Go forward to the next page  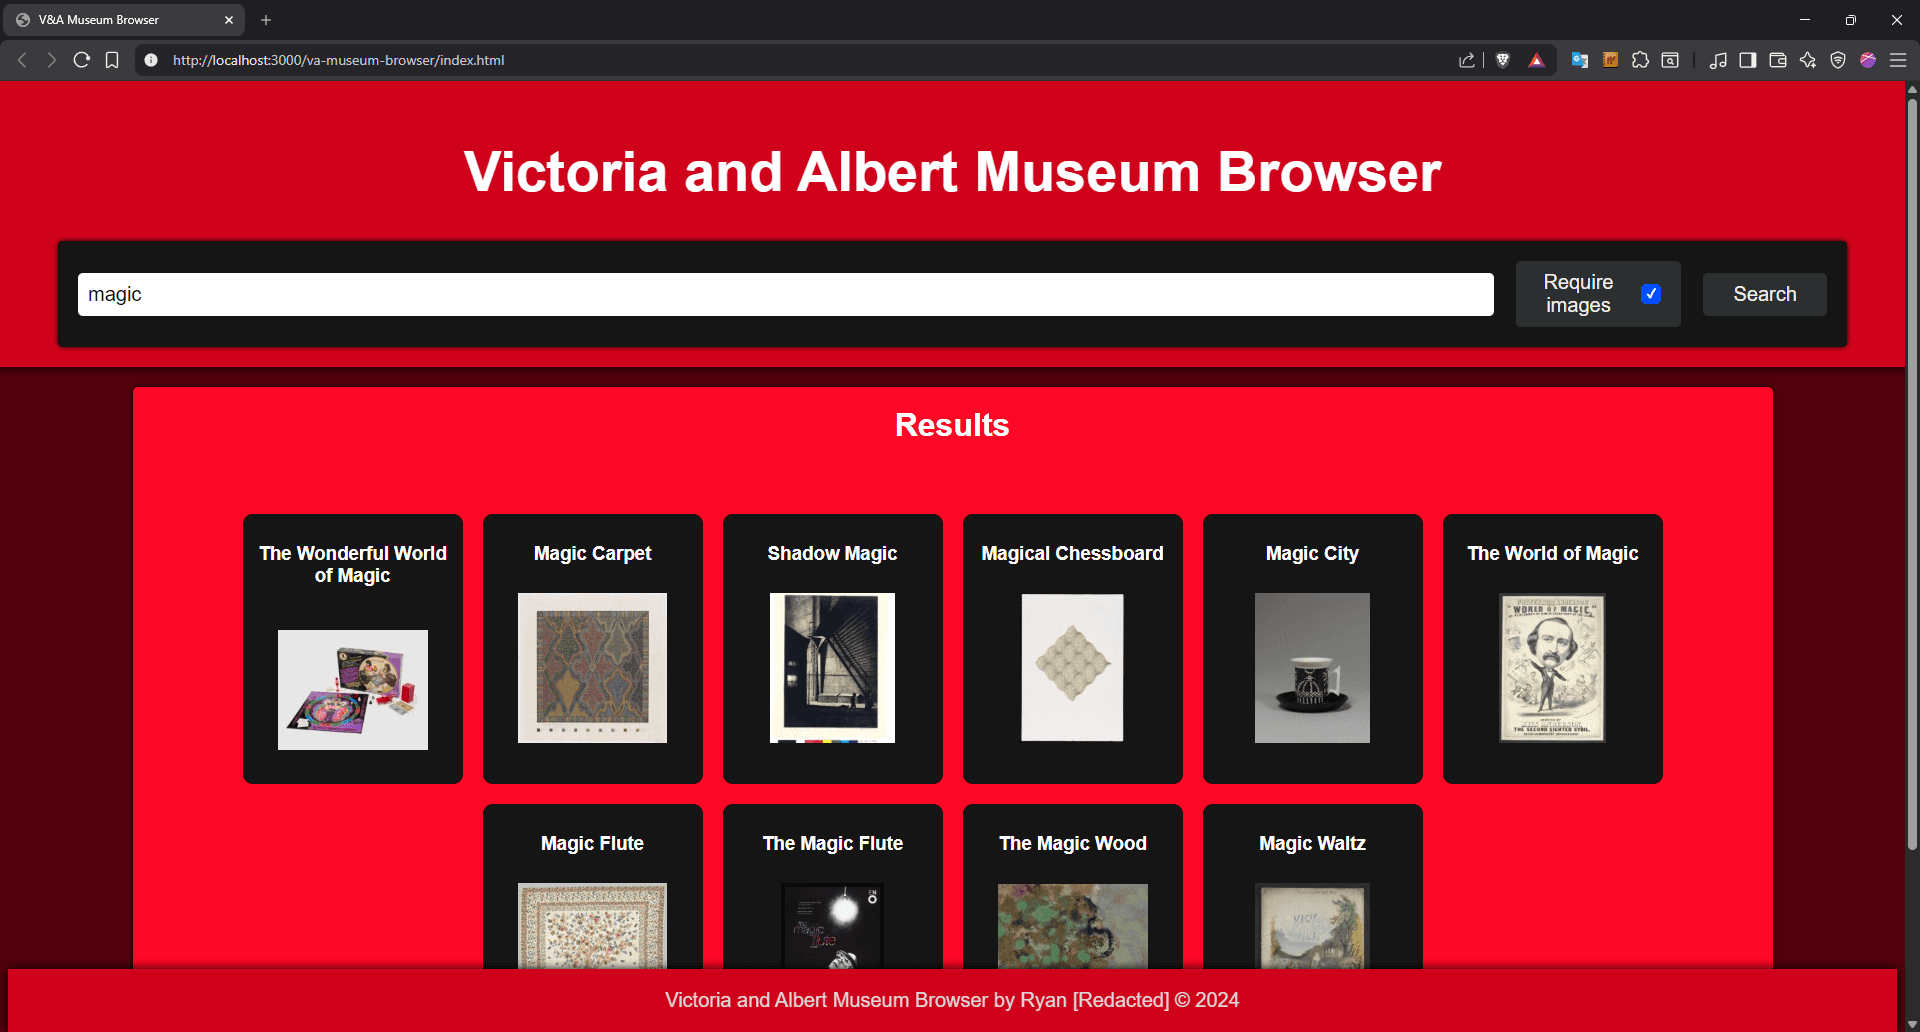click(52, 60)
